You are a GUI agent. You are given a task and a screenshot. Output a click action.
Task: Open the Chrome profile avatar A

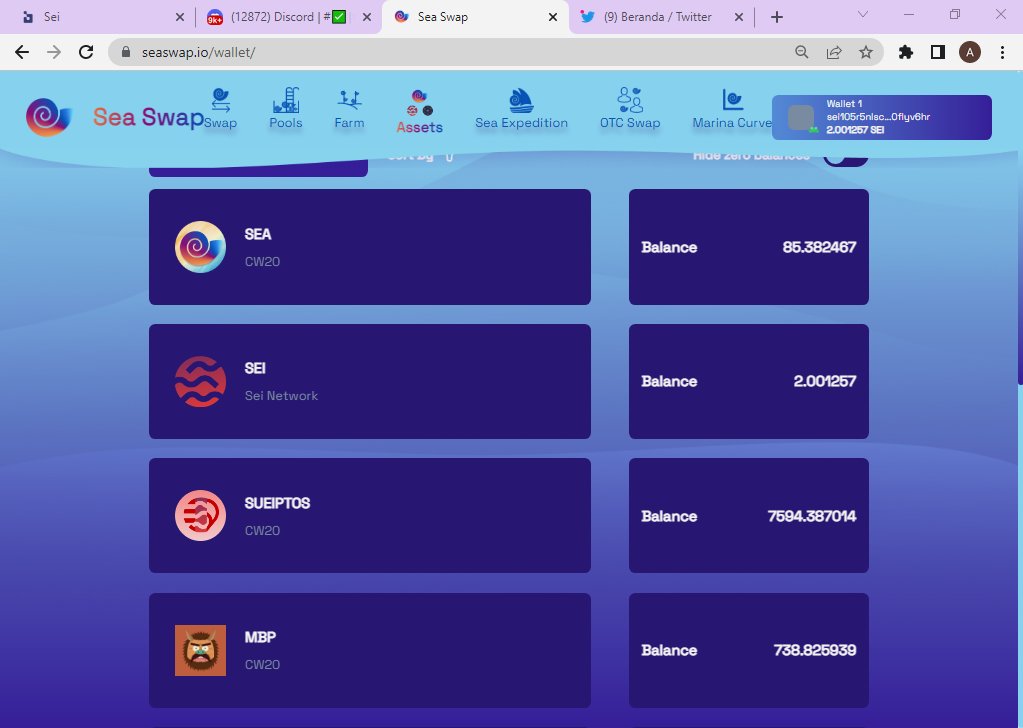(x=970, y=52)
